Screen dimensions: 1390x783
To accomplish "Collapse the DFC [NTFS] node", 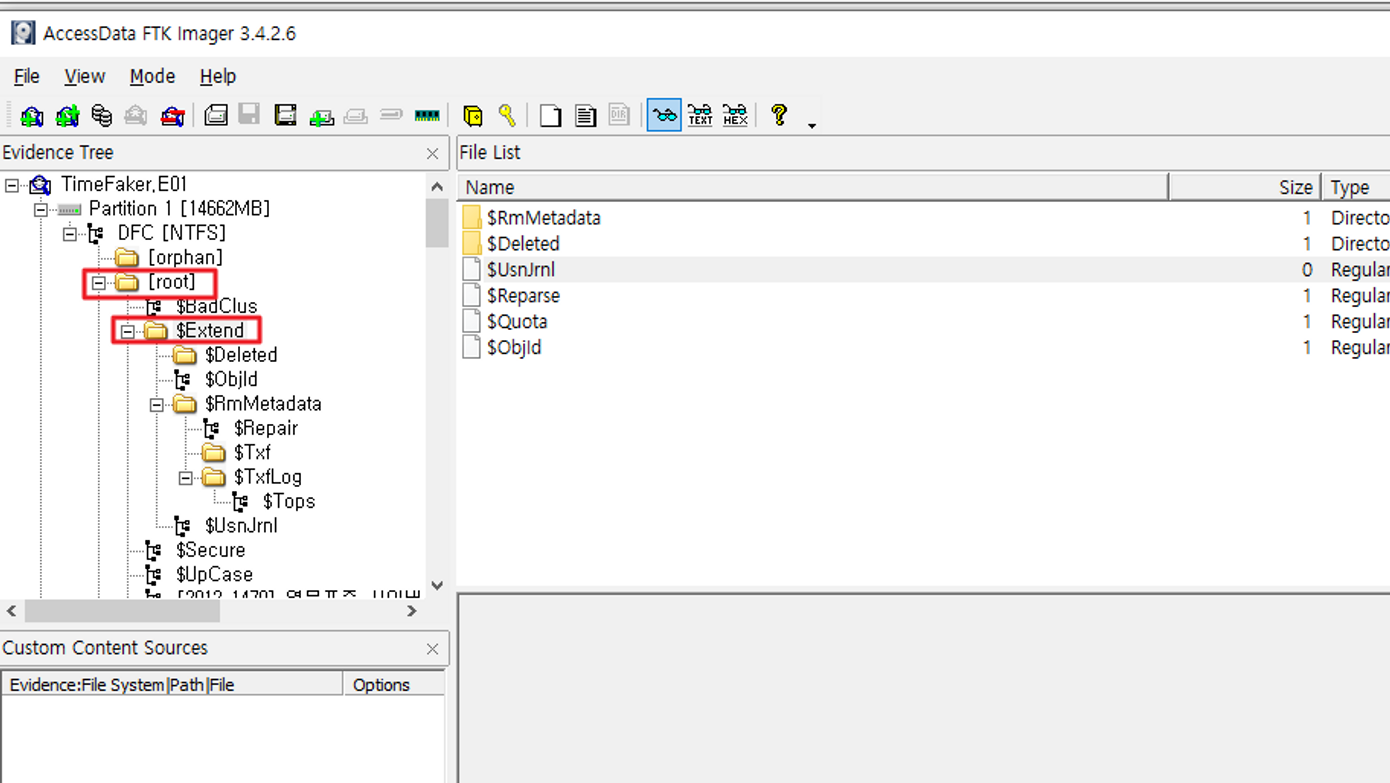I will pos(70,234).
